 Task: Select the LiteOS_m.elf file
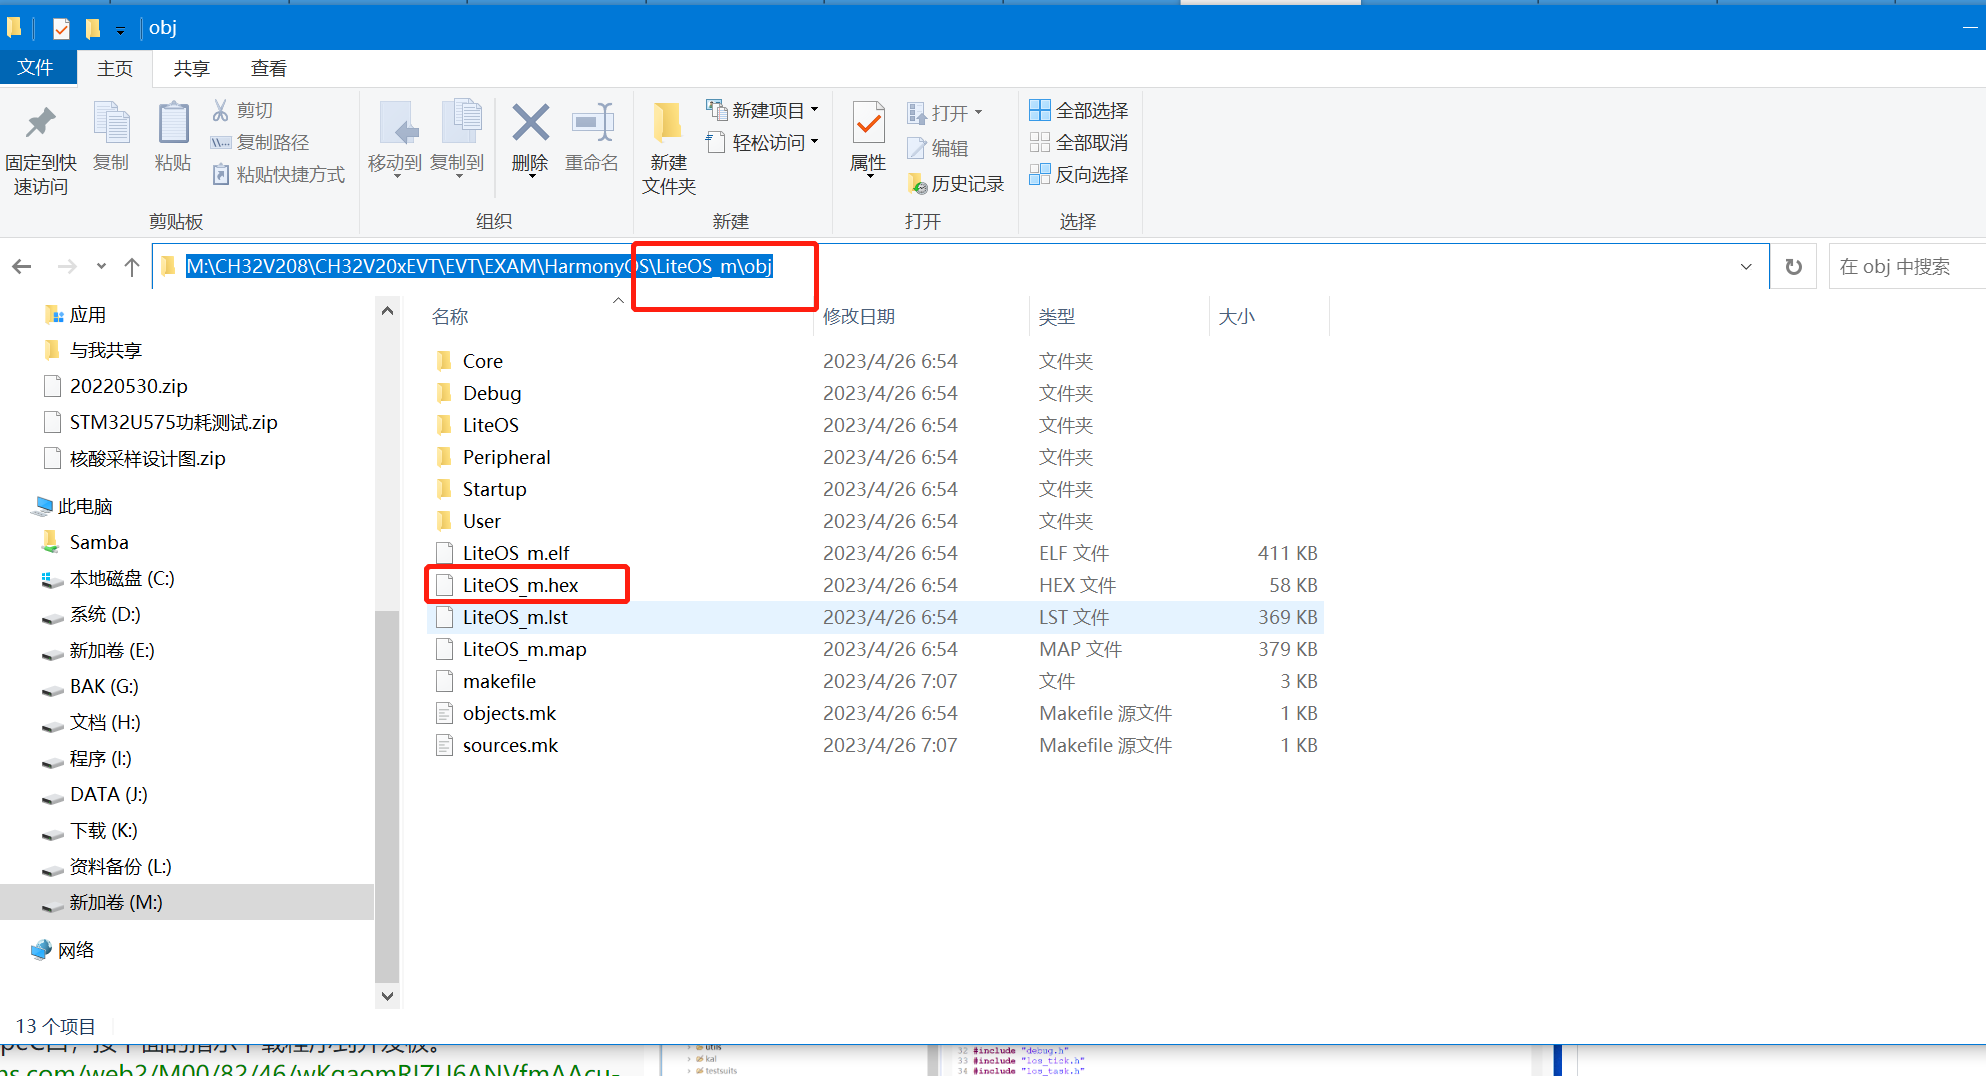click(515, 553)
